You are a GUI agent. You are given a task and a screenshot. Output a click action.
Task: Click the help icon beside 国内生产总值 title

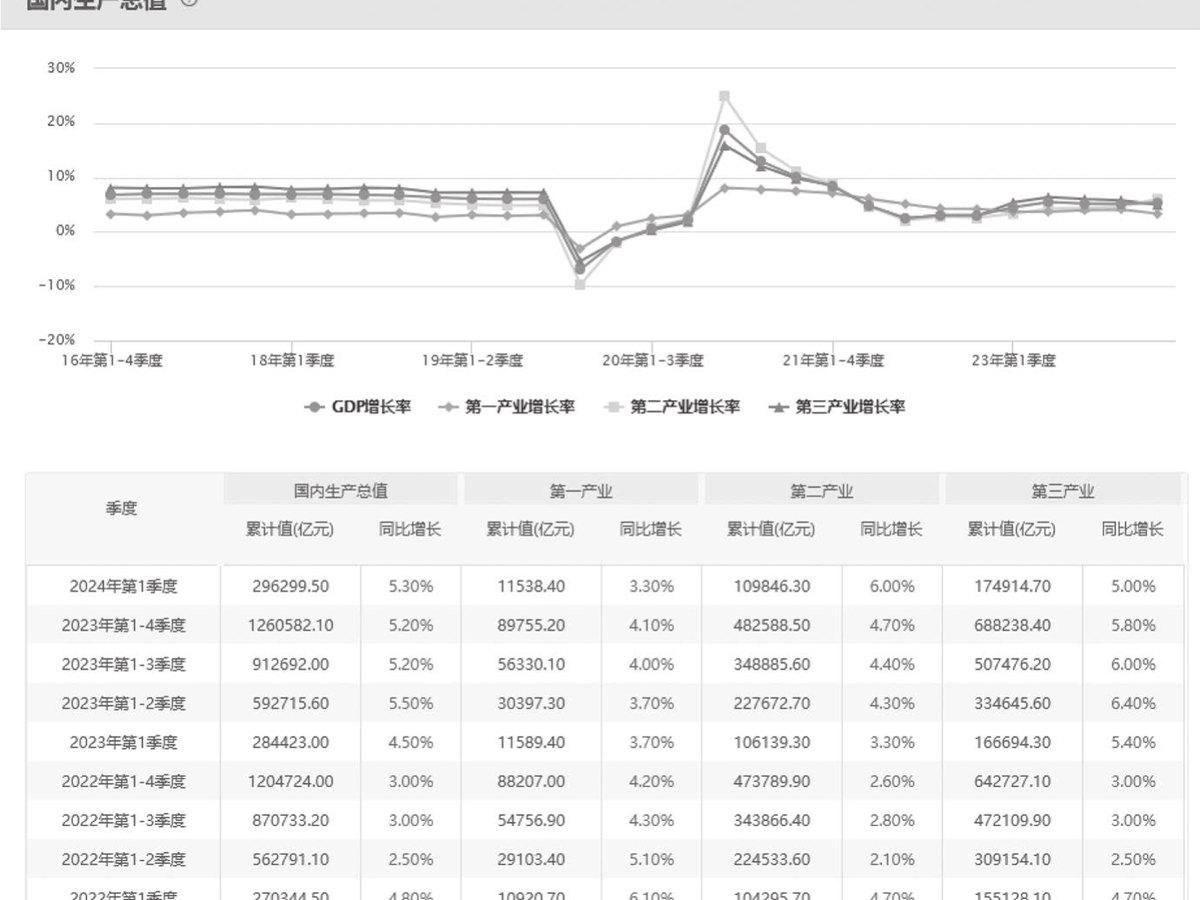click(x=190, y=3)
